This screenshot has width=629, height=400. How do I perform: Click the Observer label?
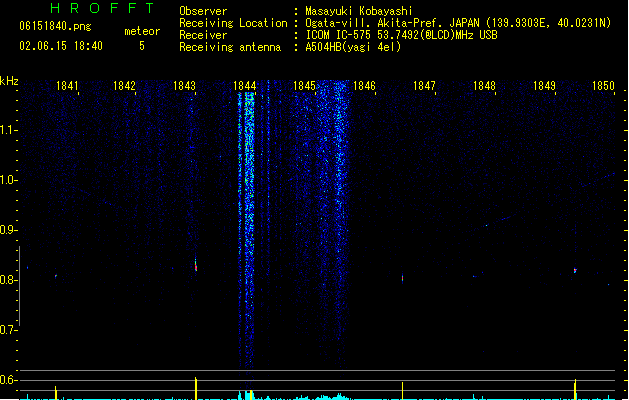pos(203,11)
